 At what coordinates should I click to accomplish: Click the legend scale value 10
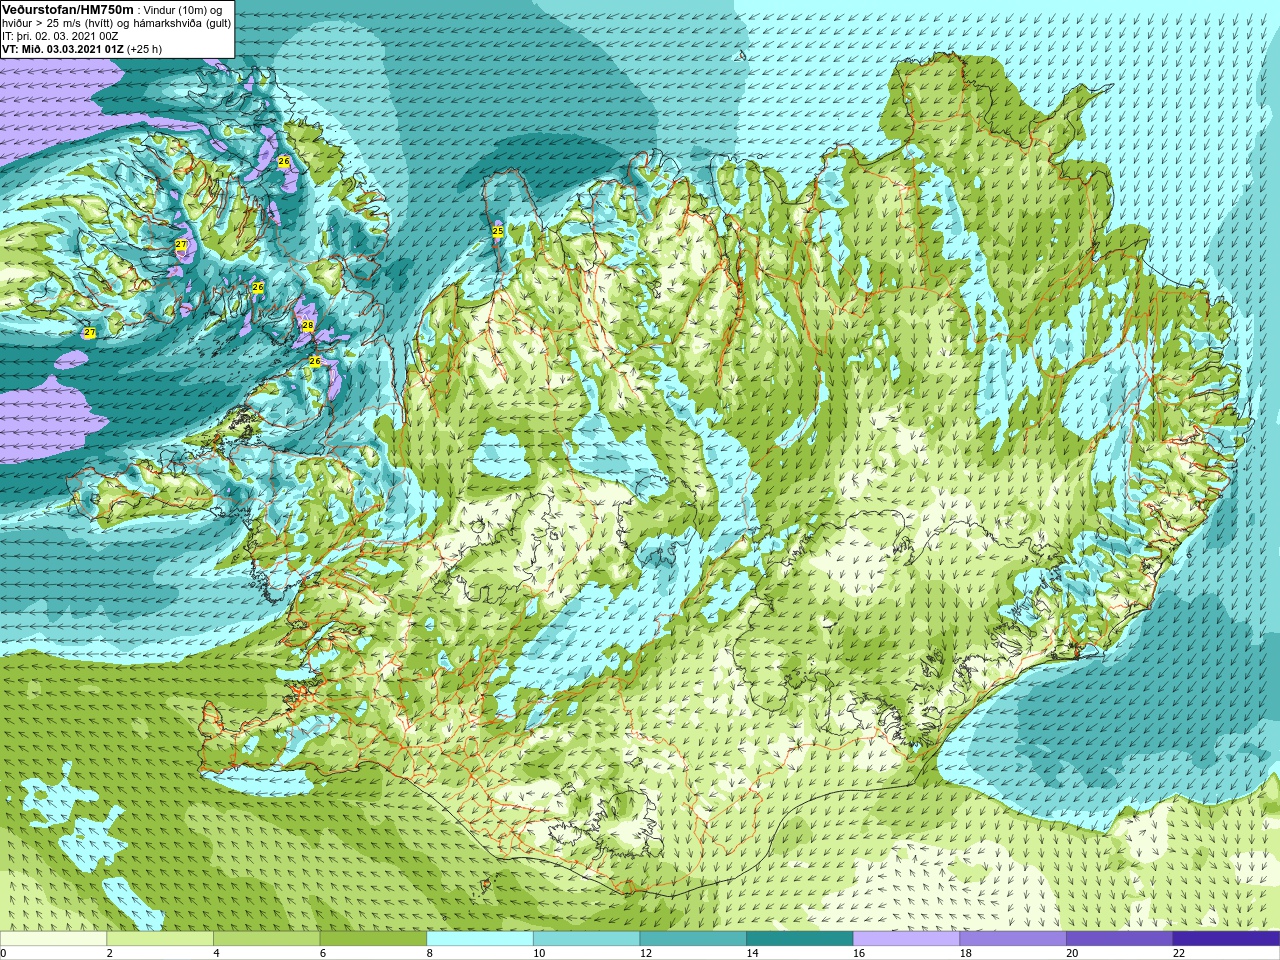[x=539, y=953]
